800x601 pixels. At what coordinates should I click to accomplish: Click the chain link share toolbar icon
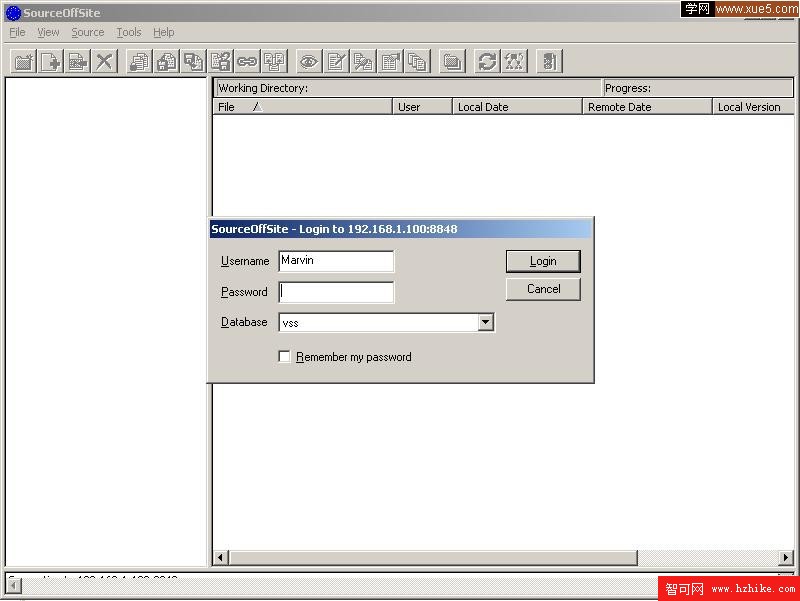[x=247, y=62]
